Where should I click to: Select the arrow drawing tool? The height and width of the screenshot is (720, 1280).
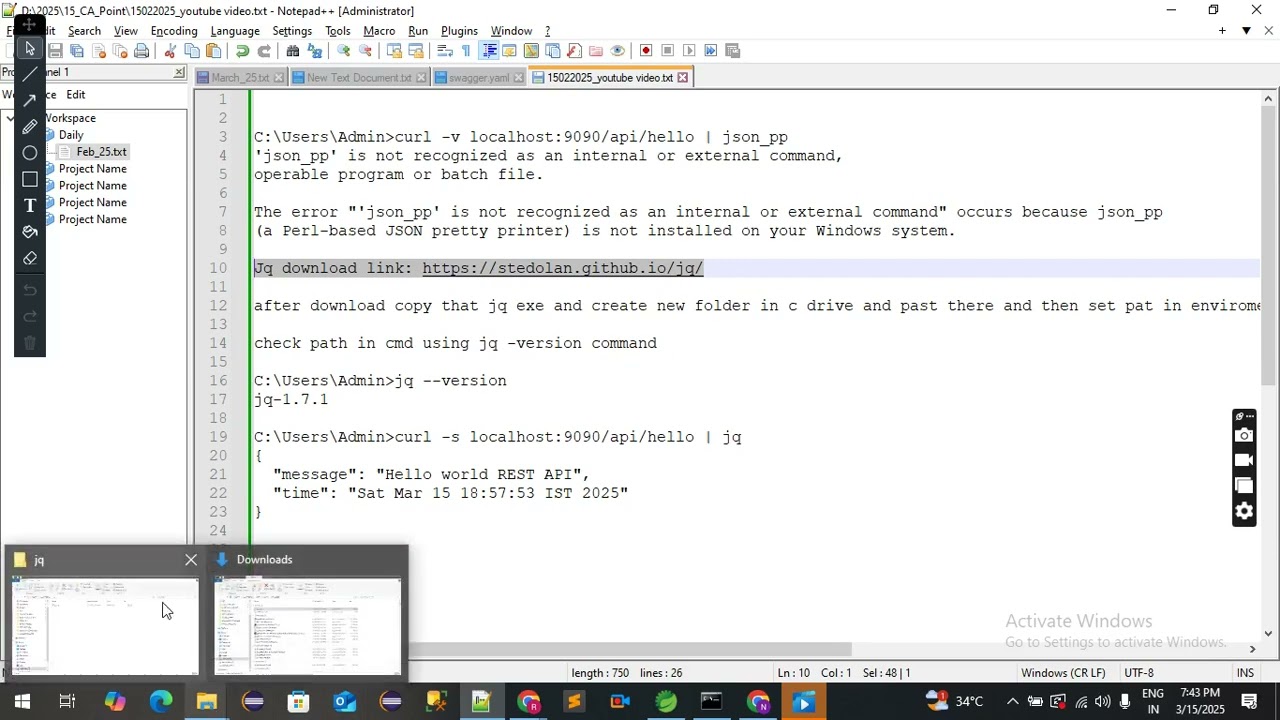(x=29, y=100)
